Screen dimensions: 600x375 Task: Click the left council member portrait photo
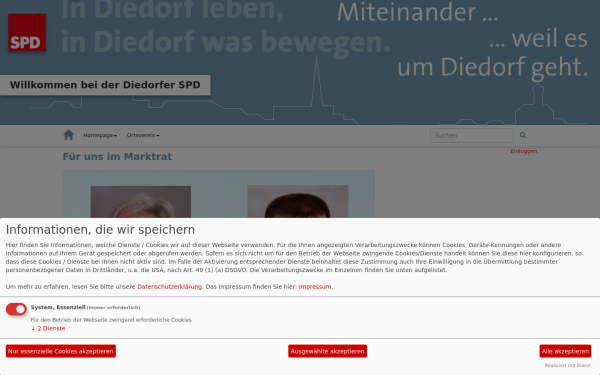pos(141,202)
